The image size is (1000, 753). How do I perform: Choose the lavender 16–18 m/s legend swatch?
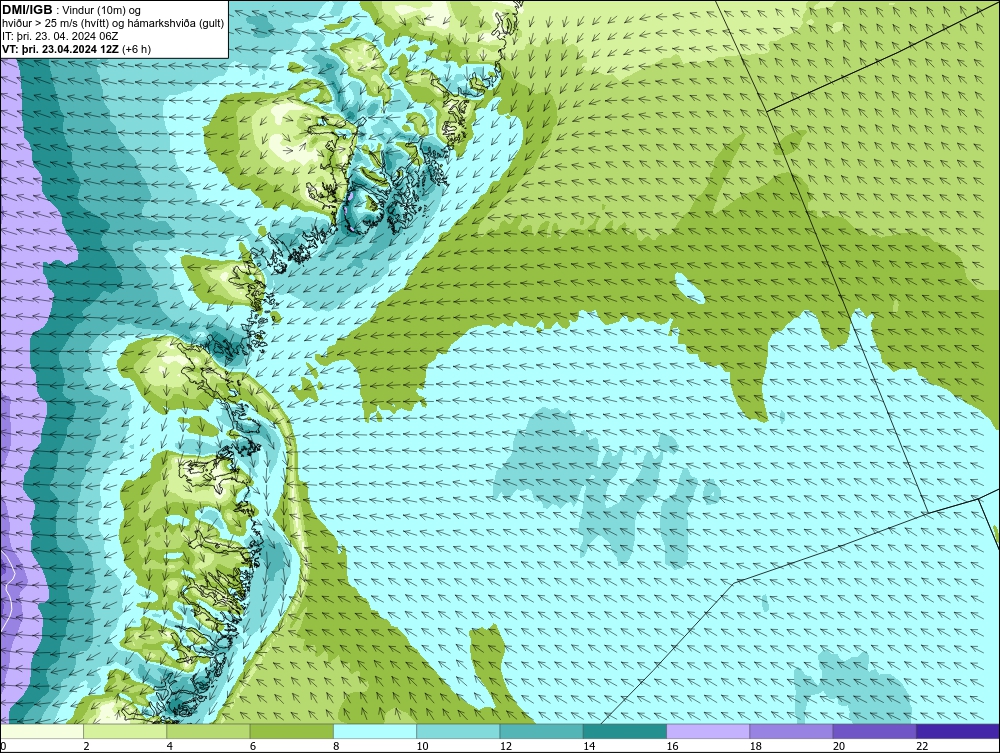(708, 731)
